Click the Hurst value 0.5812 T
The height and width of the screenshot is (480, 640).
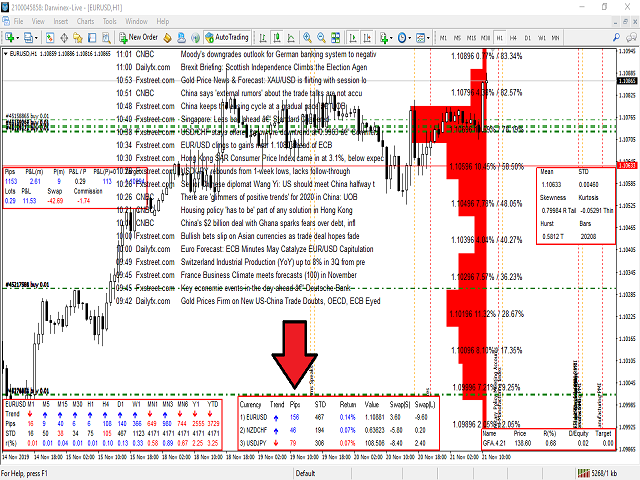click(553, 236)
